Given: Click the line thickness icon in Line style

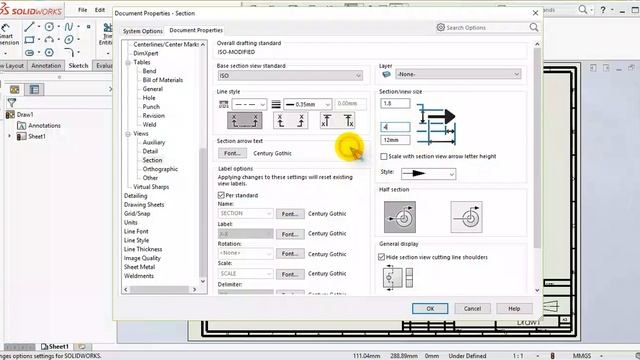Looking at the screenshot, I should point(276,104).
